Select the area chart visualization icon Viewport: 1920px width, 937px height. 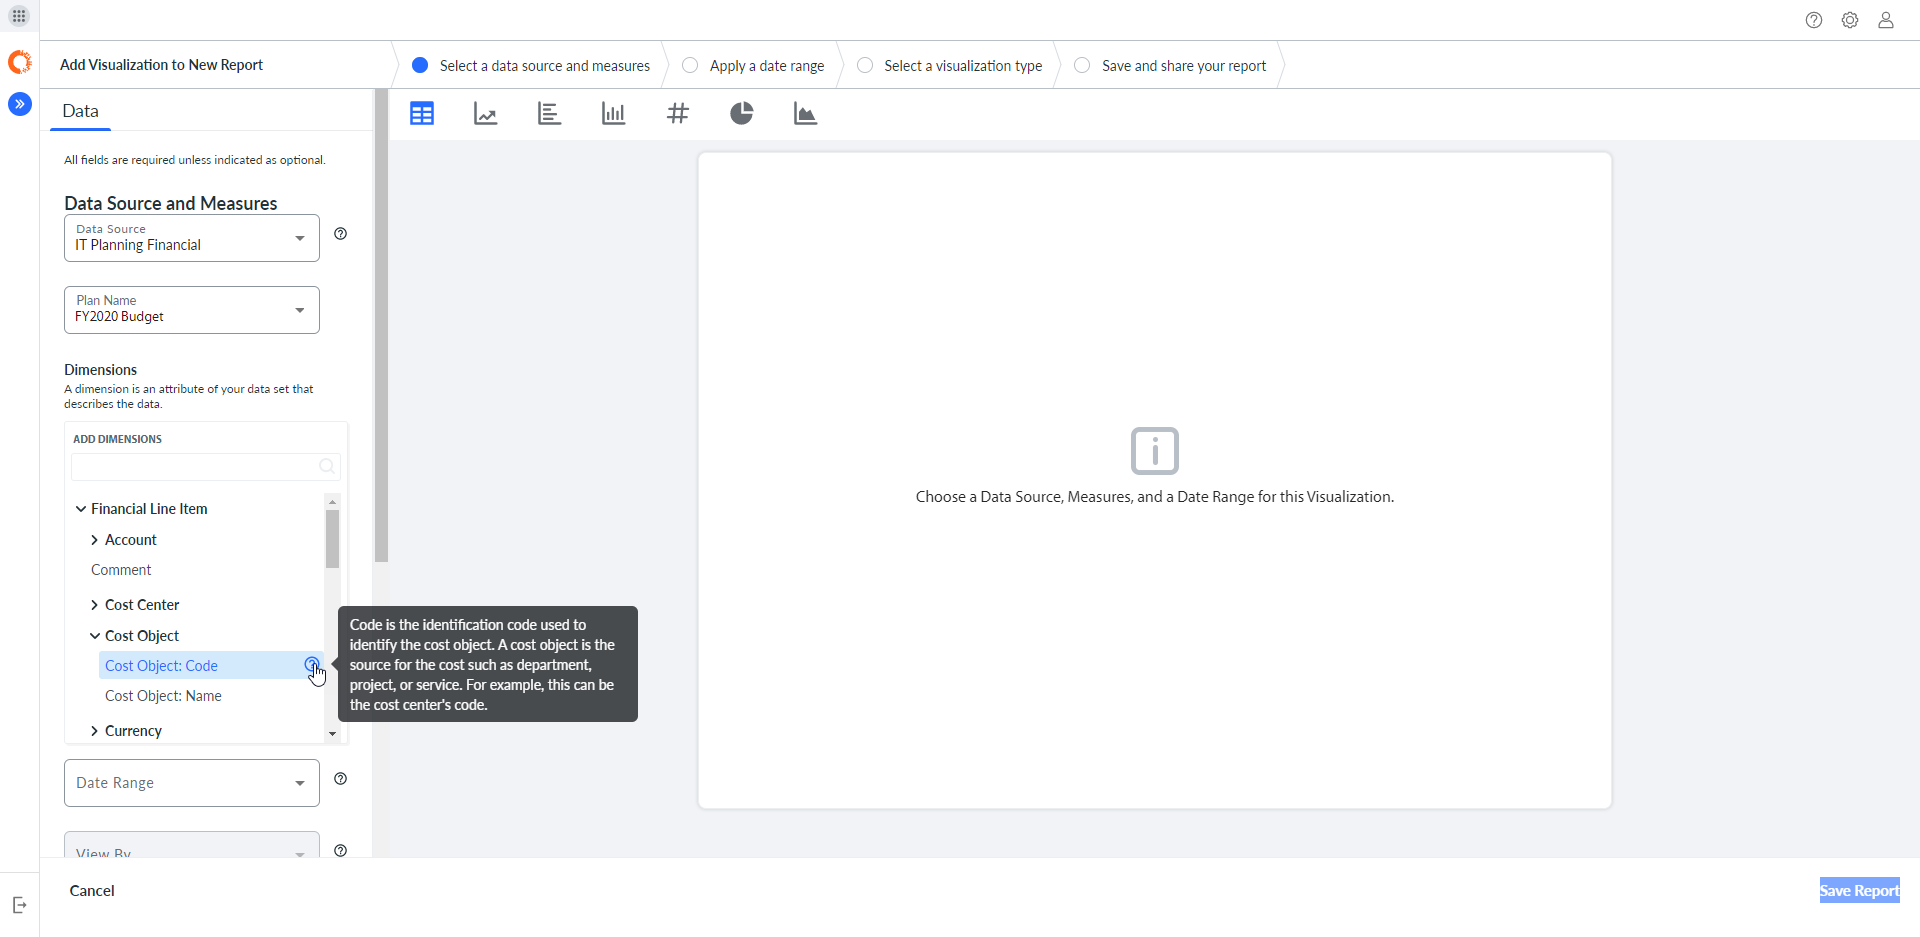click(x=805, y=114)
